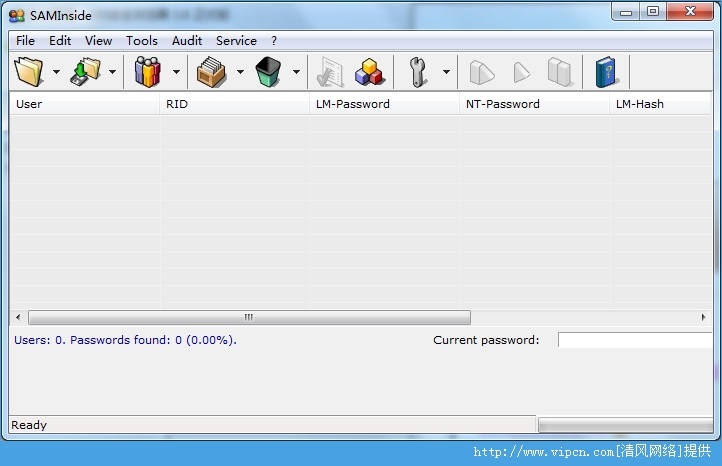
Task: Click the 'Current password:' label
Action: pyautogui.click(x=486, y=340)
